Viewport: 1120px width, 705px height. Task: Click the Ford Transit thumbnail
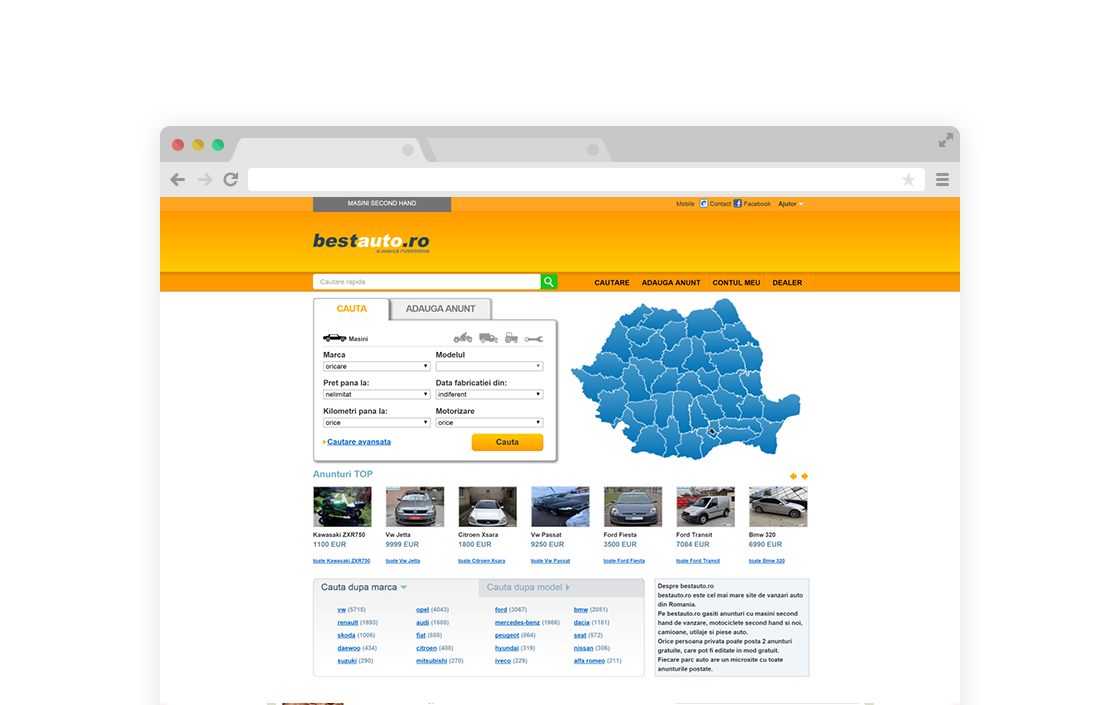pyautogui.click(x=705, y=506)
